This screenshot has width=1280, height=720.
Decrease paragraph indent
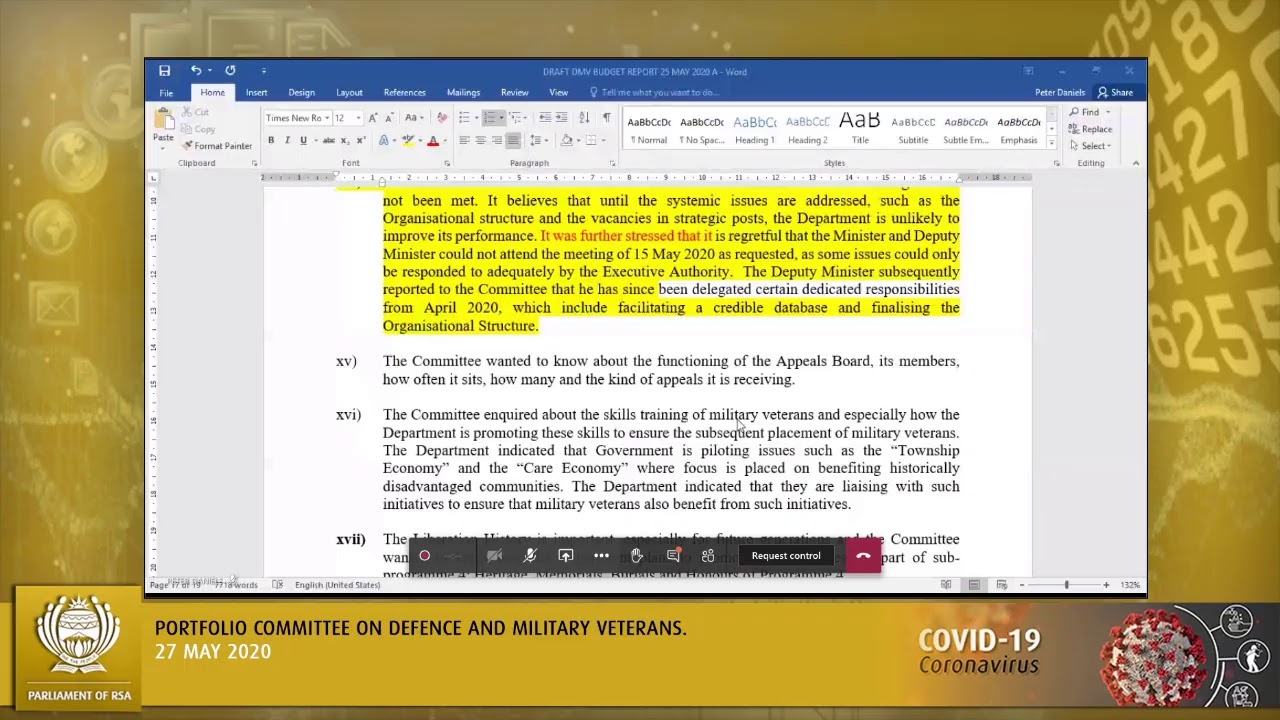tap(545, 118)
